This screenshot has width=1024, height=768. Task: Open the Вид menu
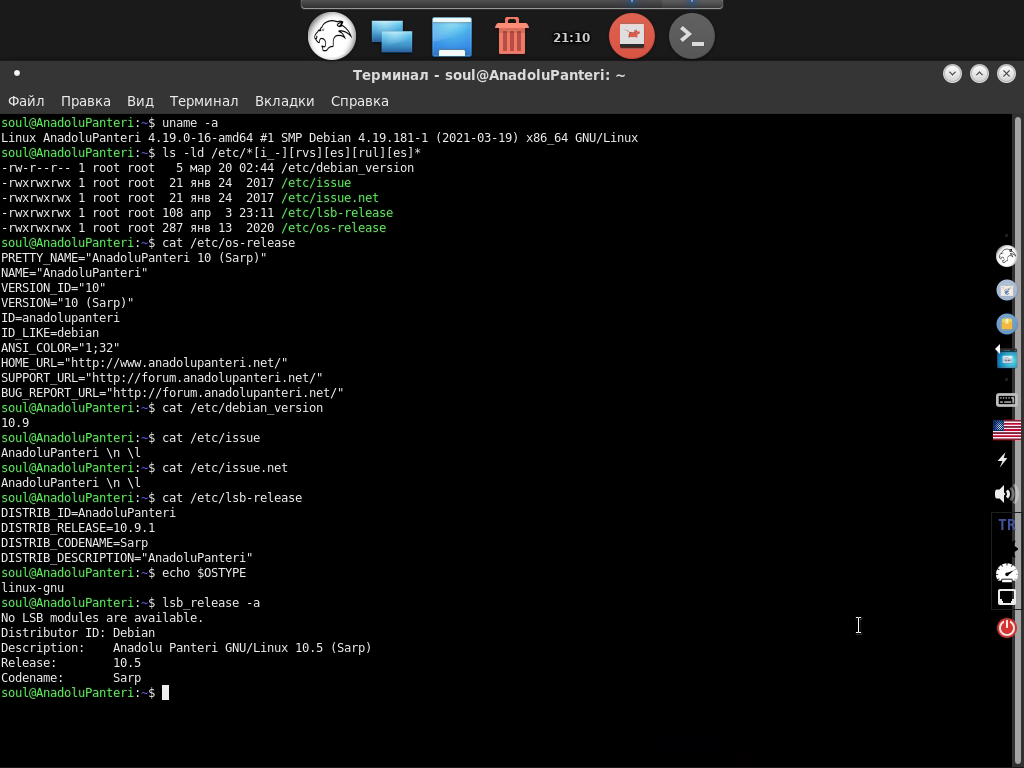point(140,101)
